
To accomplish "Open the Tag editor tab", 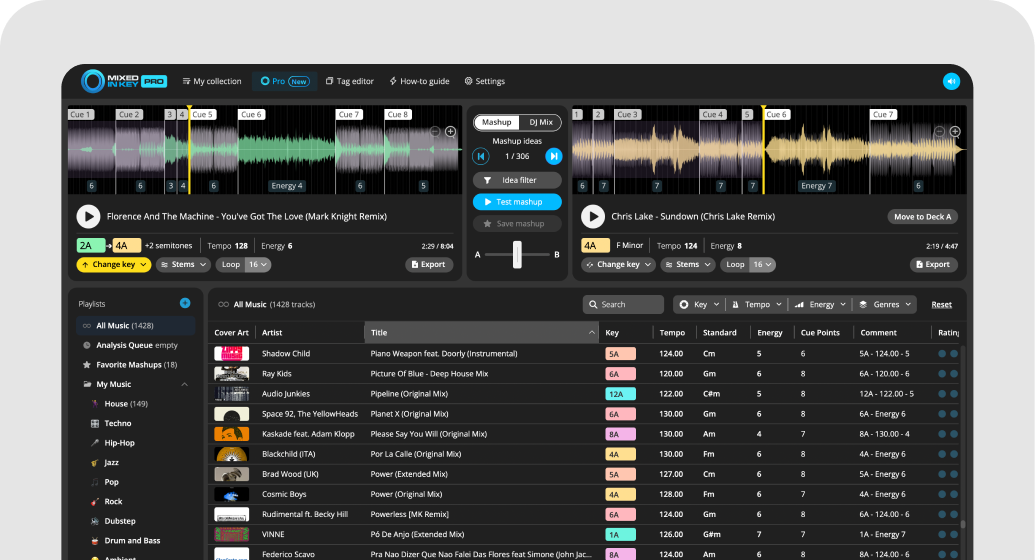I will pyautogui.click(x=350, y=81).
